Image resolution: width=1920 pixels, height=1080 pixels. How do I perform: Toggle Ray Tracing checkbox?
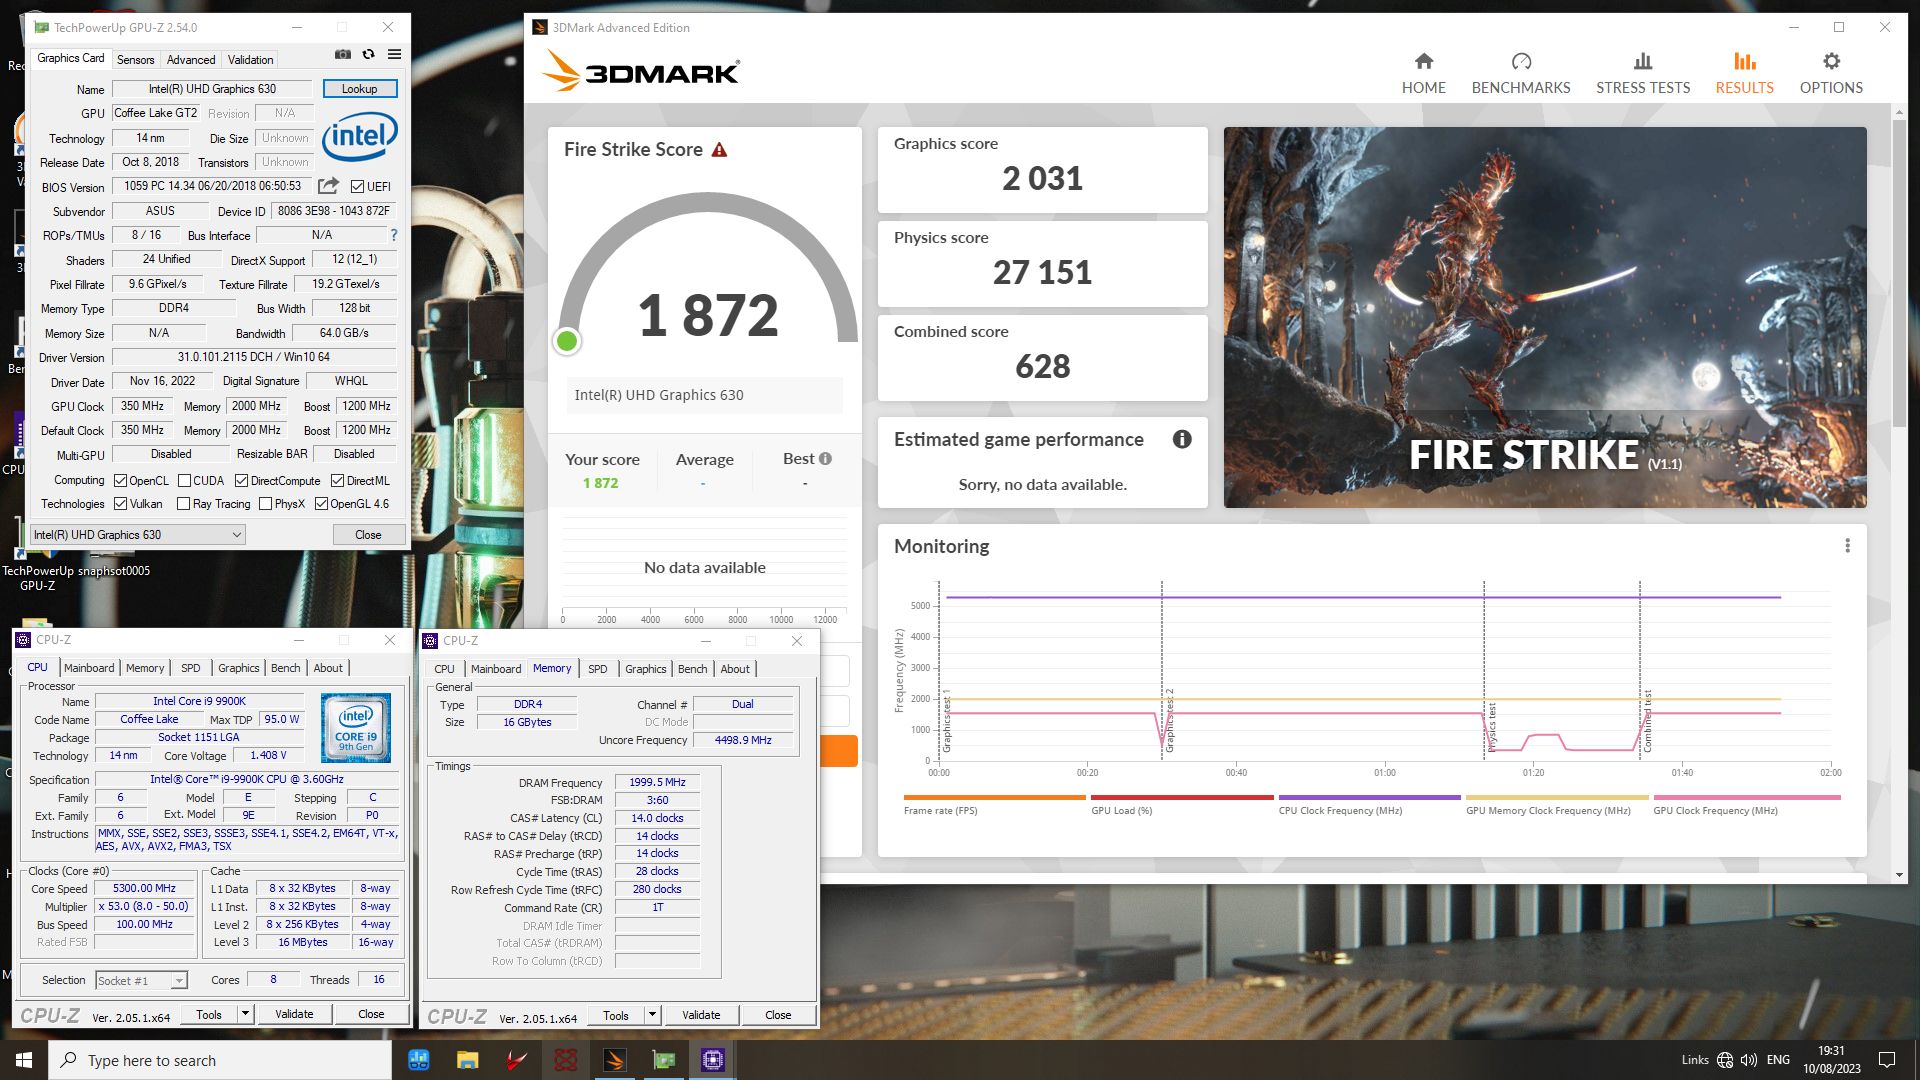pyautogui.click(x=184, y=504)
